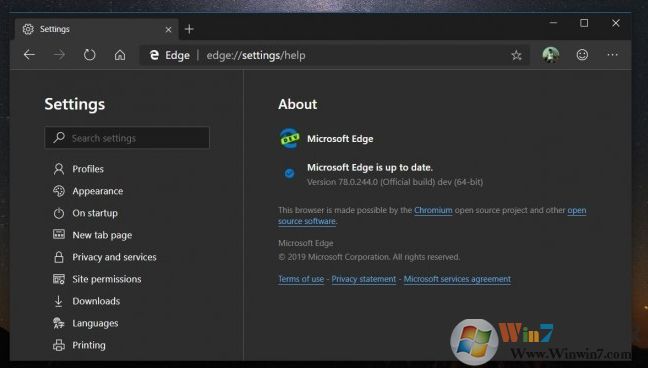The height and width of the screenshot is (368, 648).
Task: Open the Terms of use link
Action: pos(301,279)
